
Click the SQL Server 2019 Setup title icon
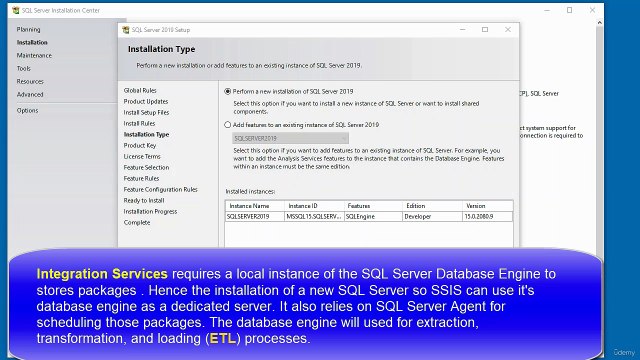[x=126, y=30]
